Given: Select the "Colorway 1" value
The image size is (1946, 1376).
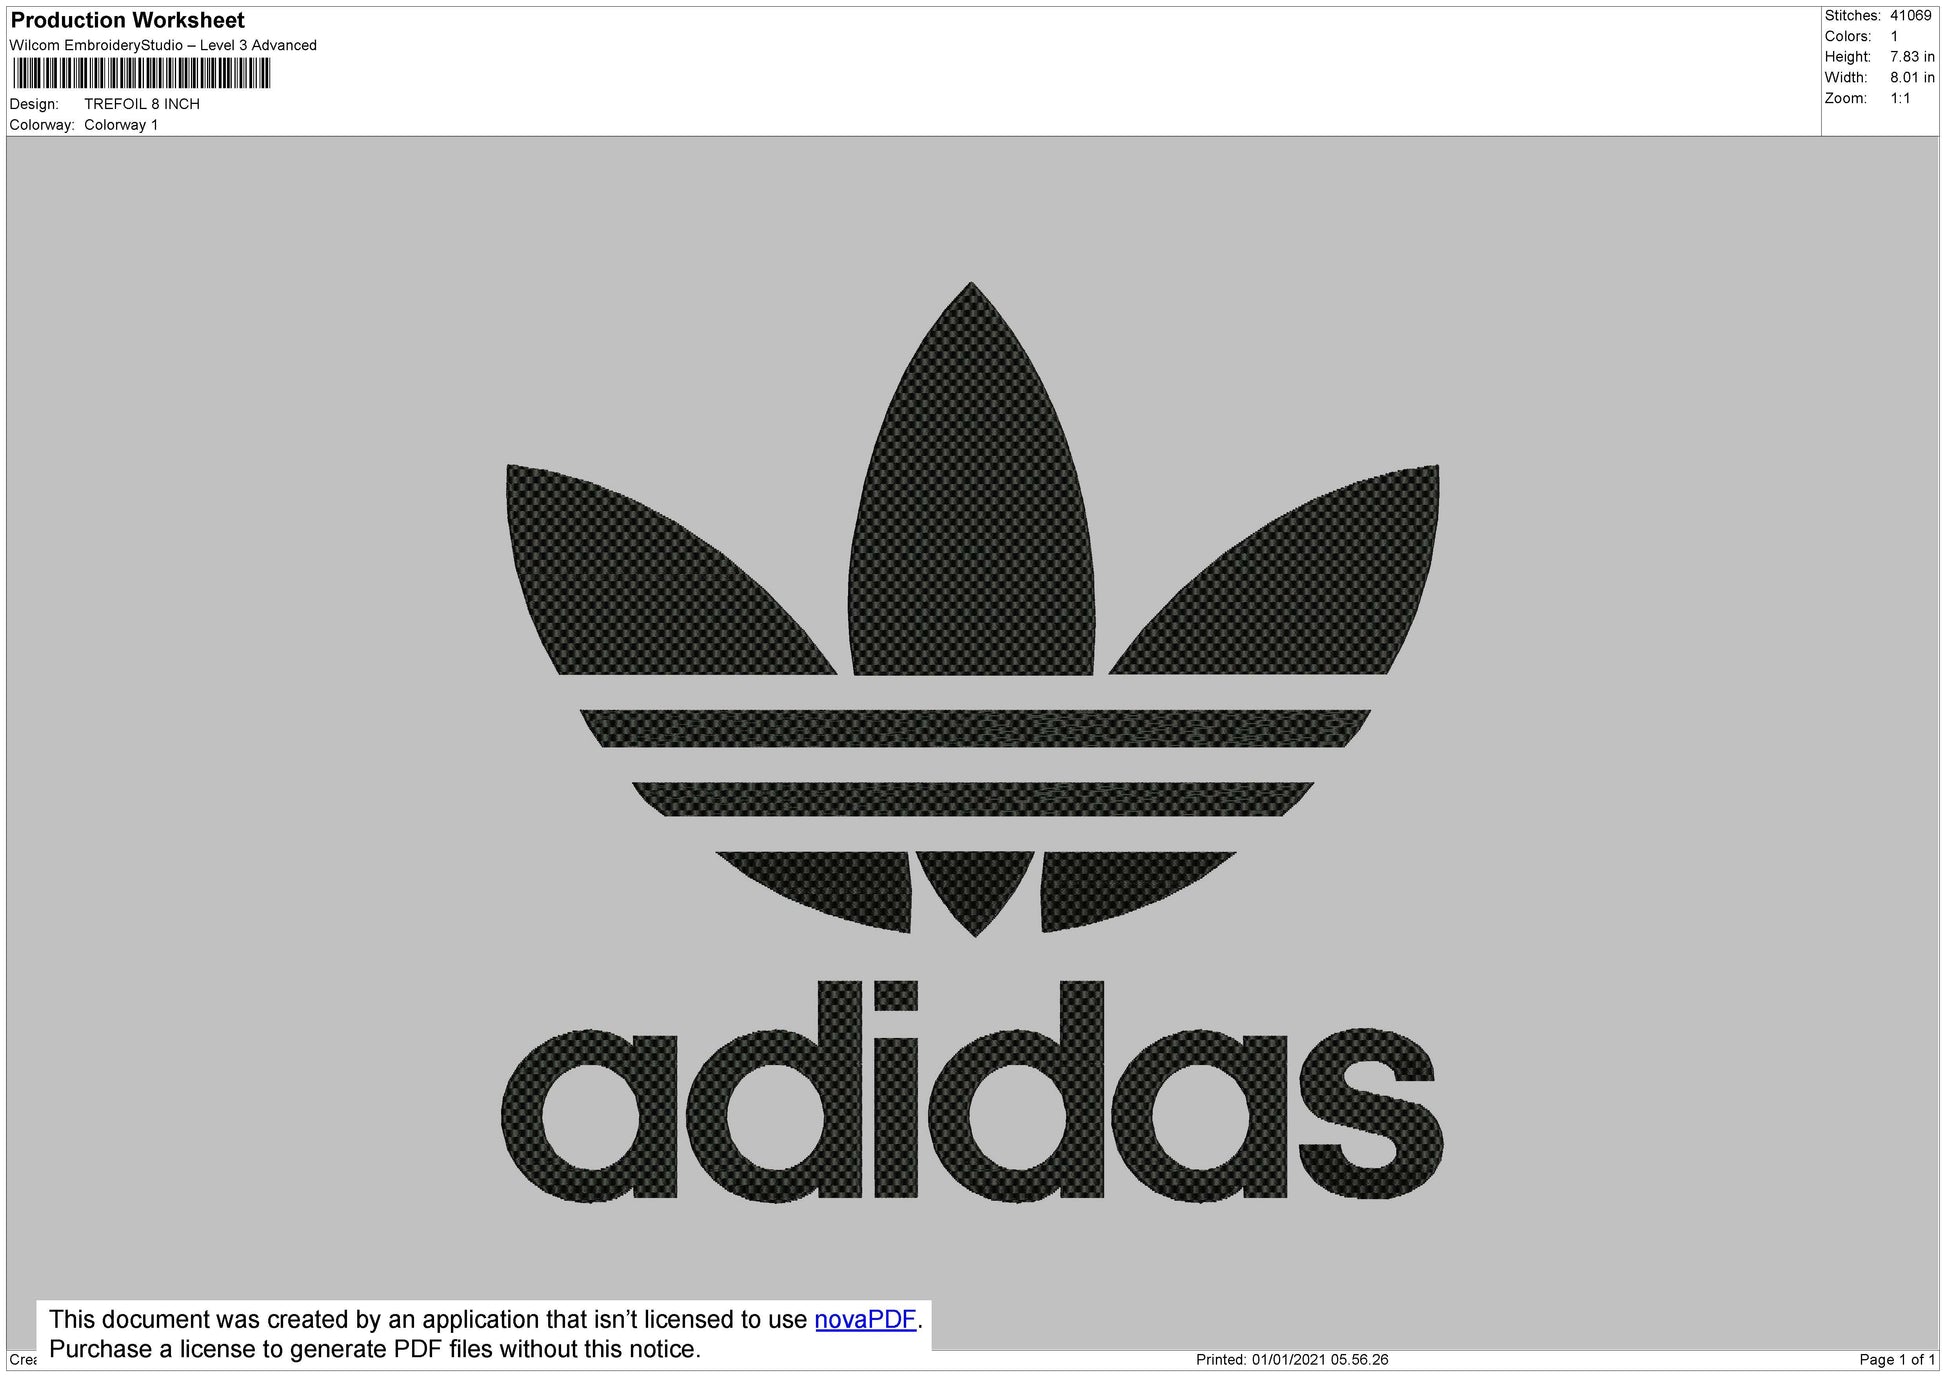Looking at the screenshot, I should click(x=121, y=125).
